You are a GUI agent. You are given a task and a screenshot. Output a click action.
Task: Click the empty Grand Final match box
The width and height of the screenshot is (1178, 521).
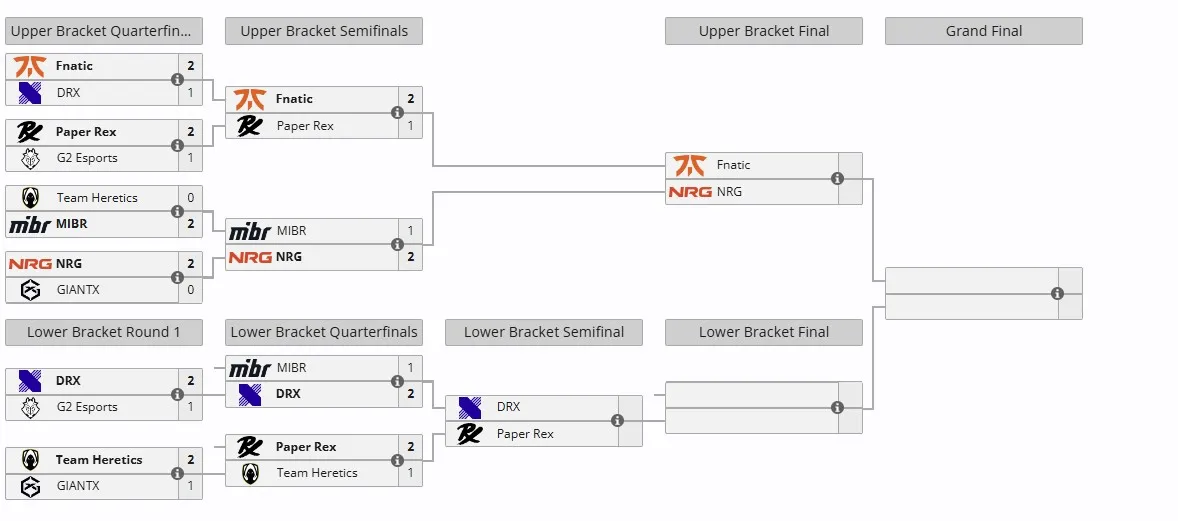(x=984, y=293)
